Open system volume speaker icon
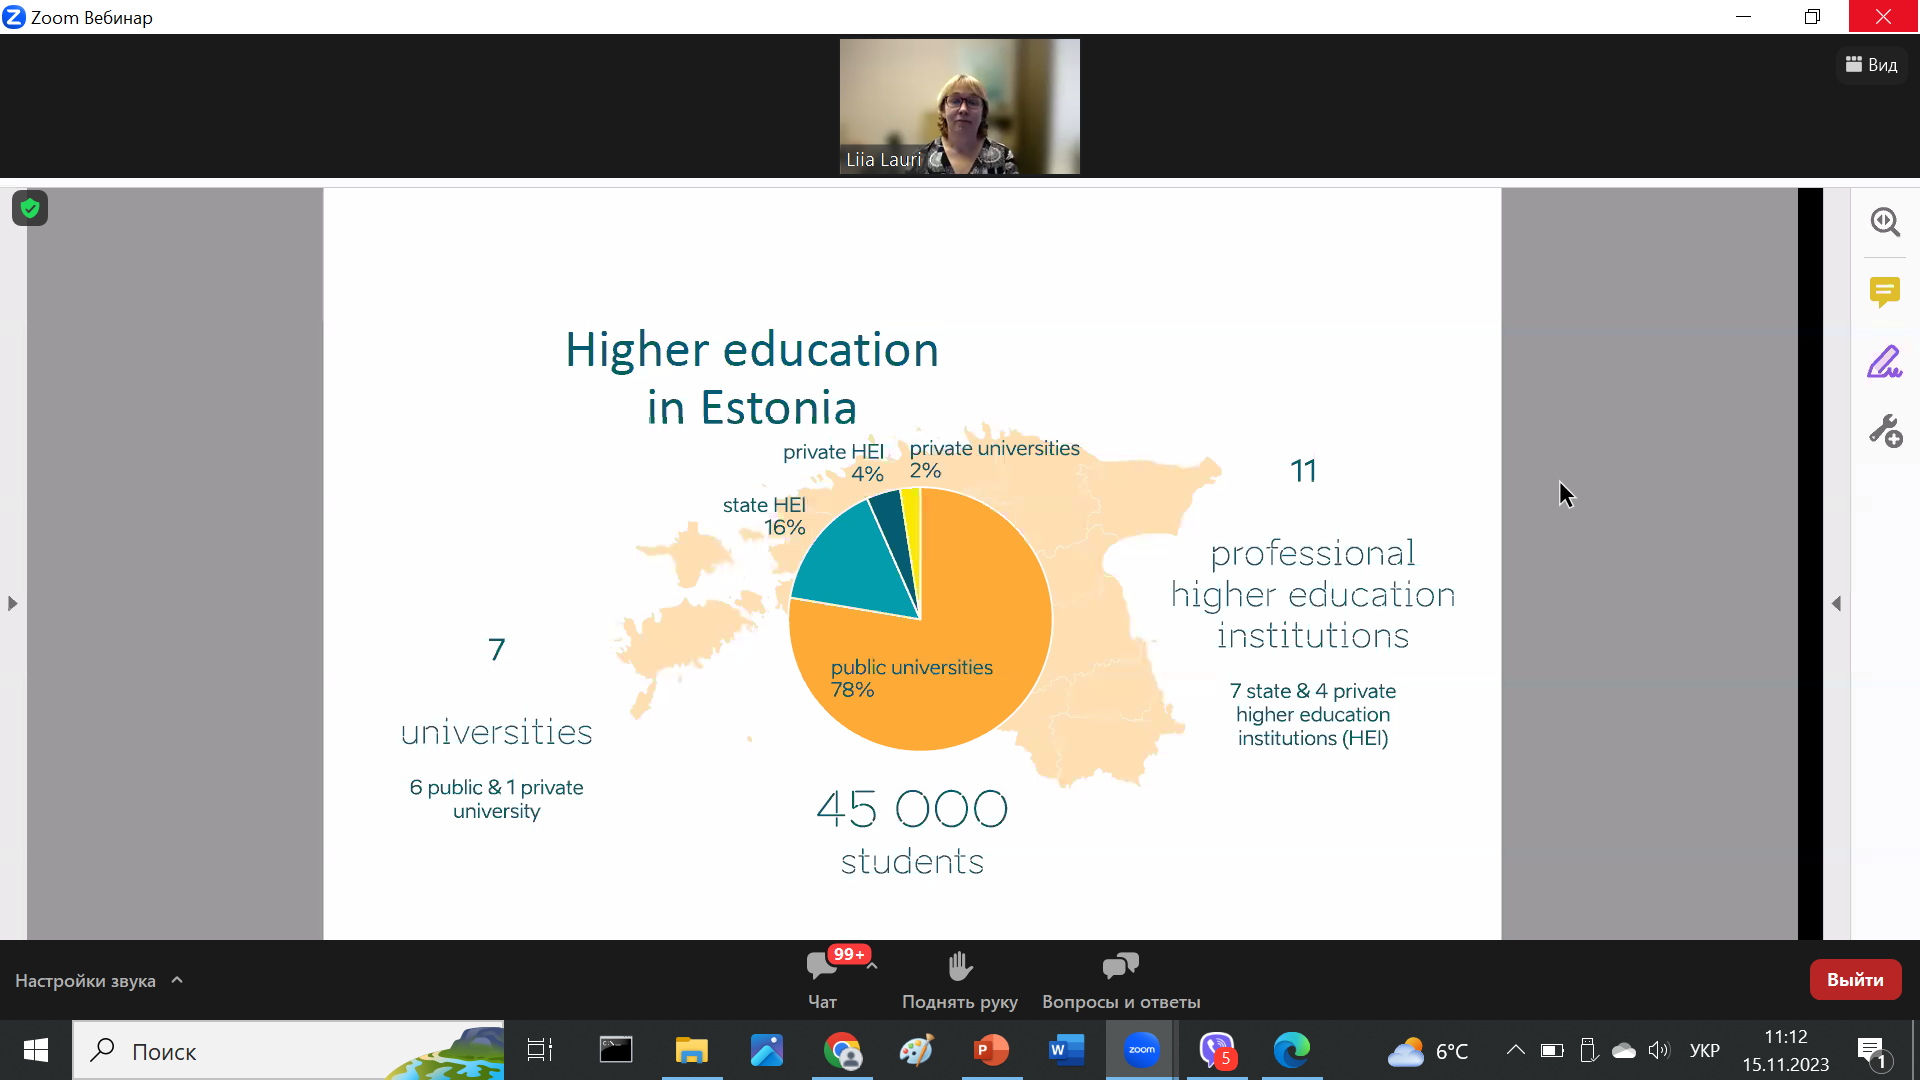 [x=1659, y=1050]
